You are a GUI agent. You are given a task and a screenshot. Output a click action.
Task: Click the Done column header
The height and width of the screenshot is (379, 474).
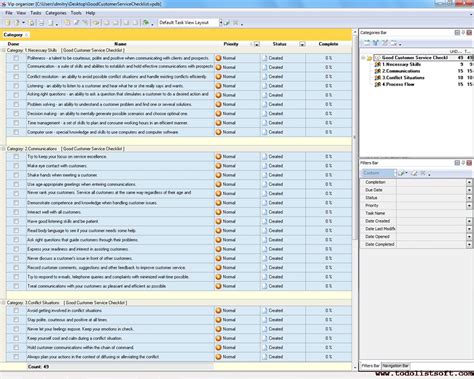[x=13, y=44]
